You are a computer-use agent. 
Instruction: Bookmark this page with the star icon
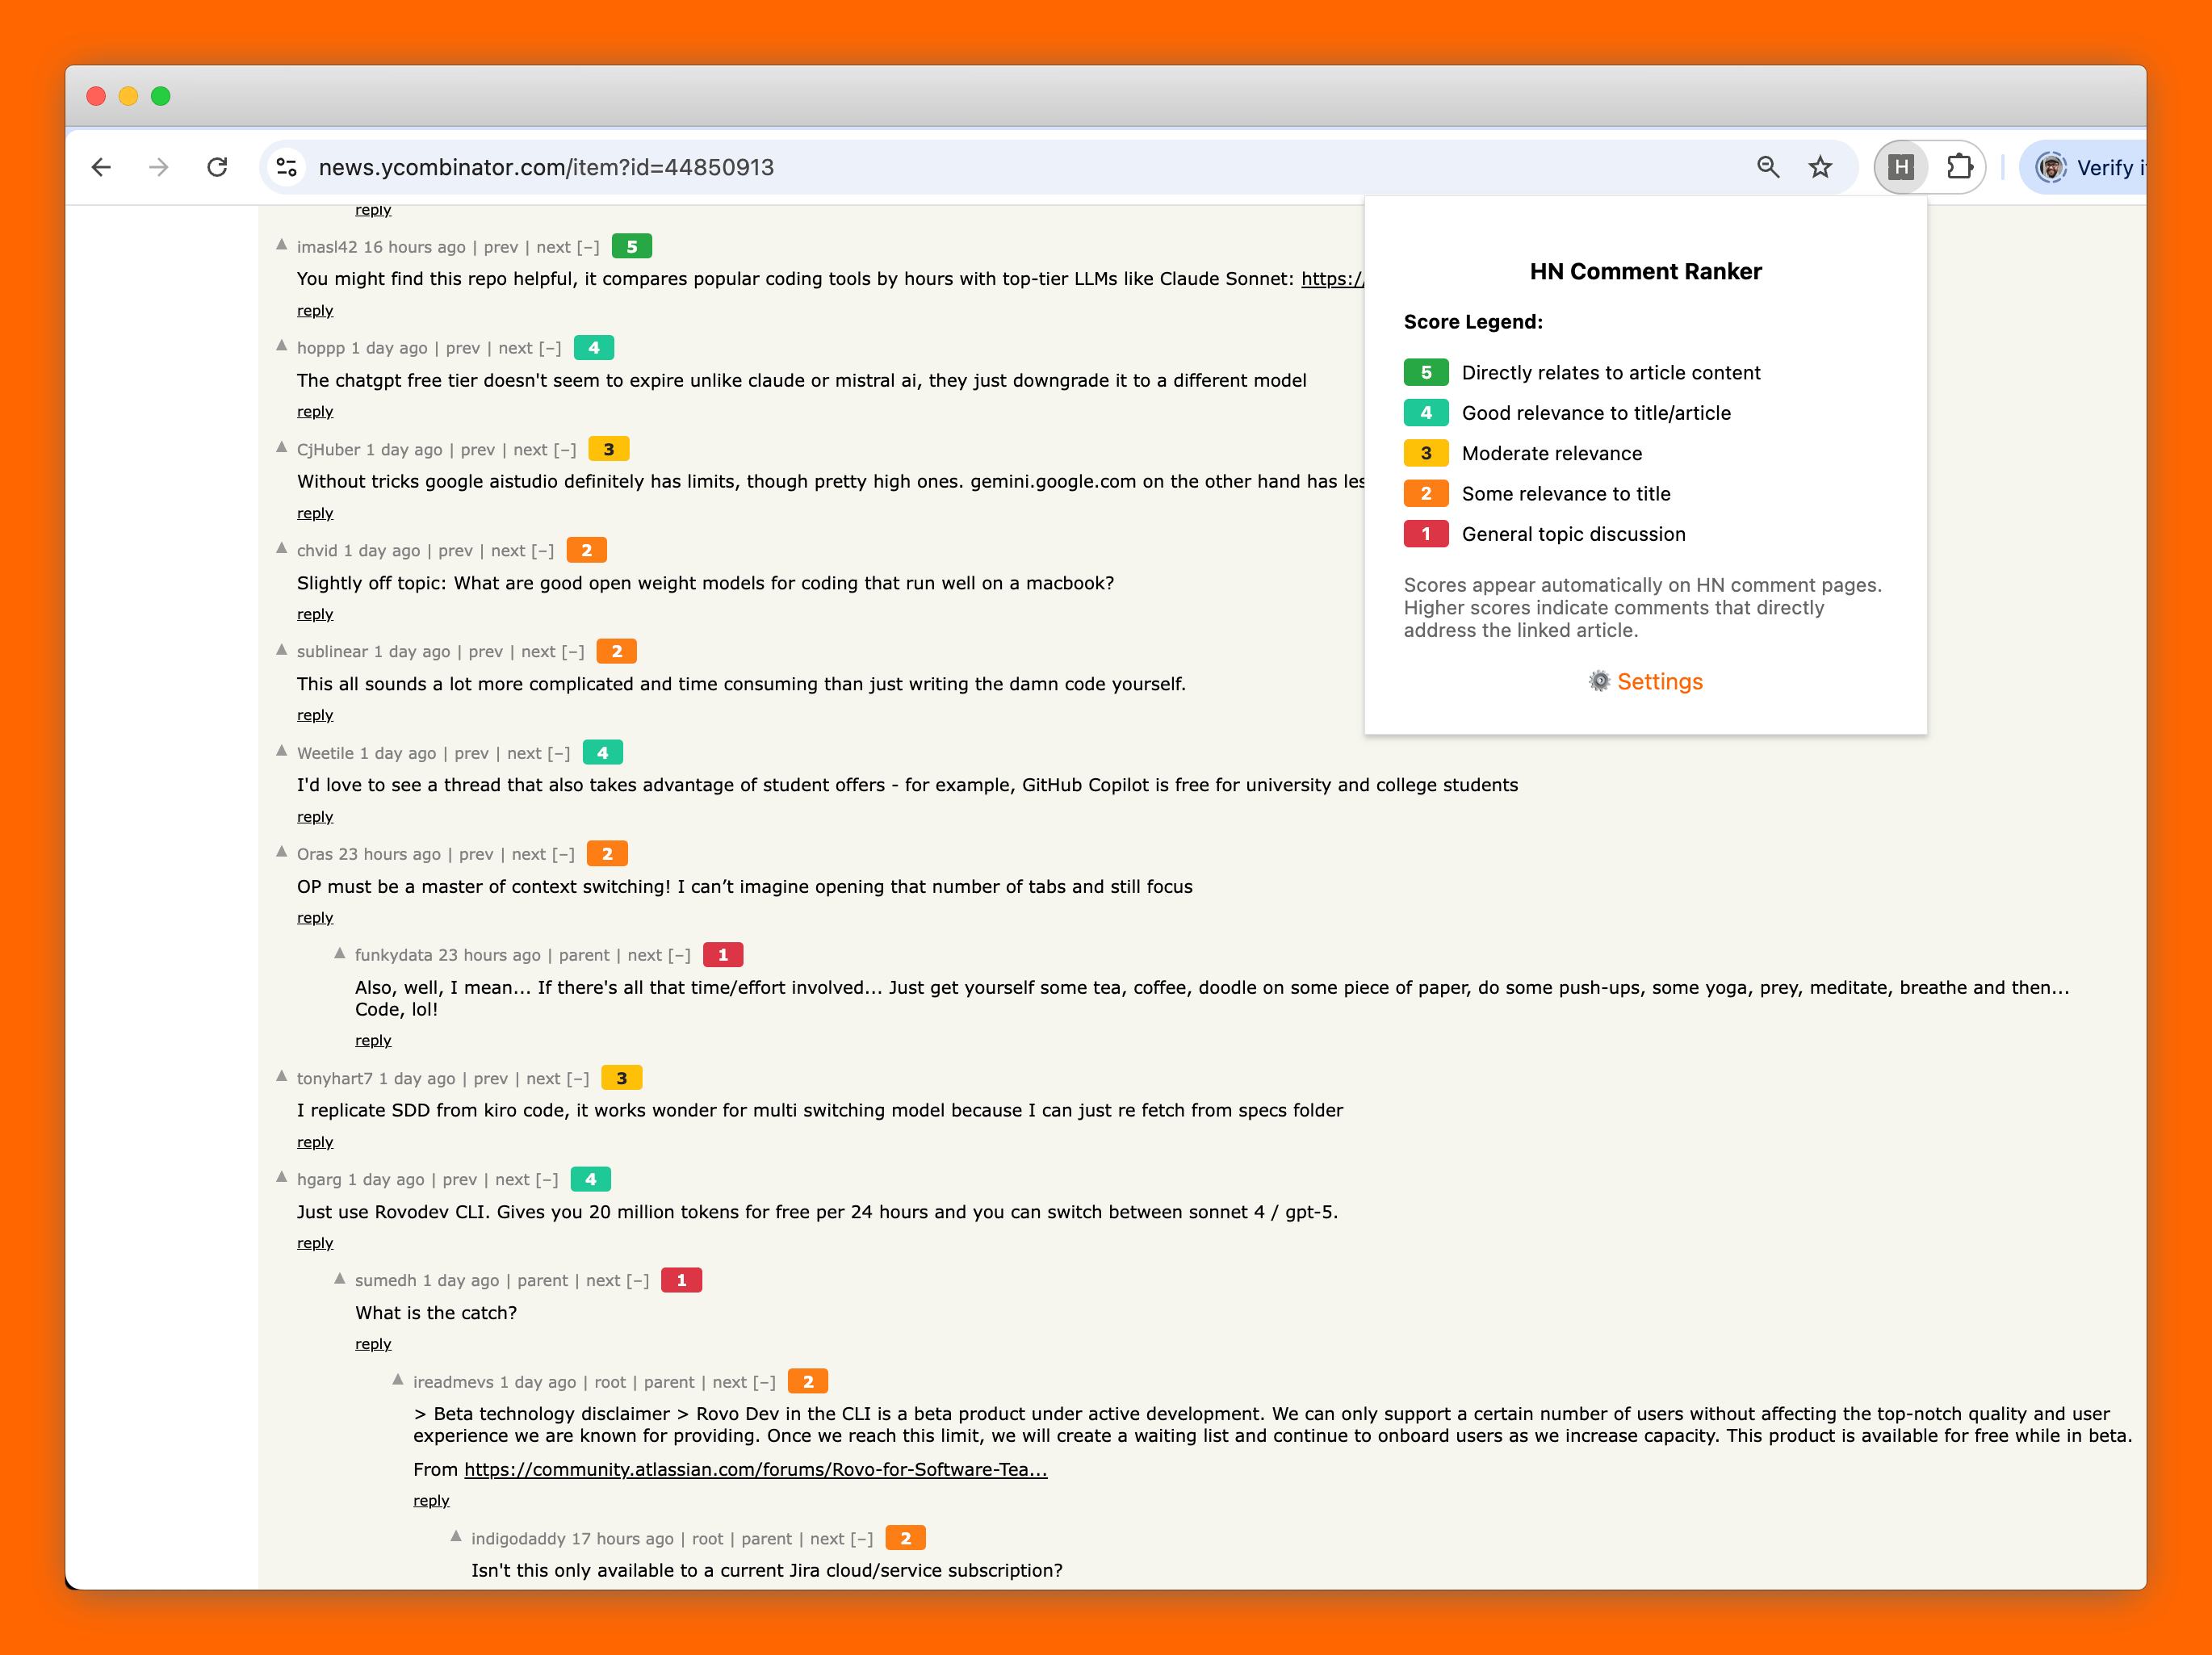[1820, 167]
